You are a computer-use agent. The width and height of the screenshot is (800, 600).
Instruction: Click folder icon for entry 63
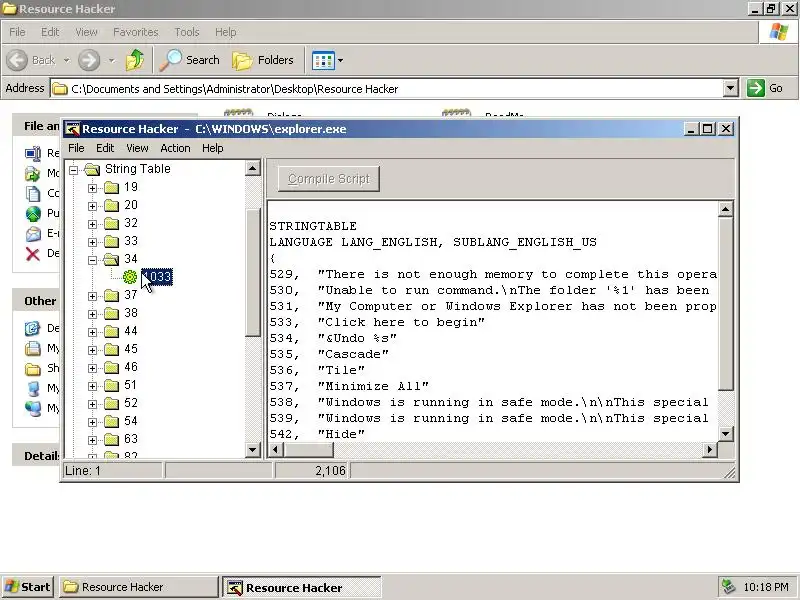[x=111, y=439]
